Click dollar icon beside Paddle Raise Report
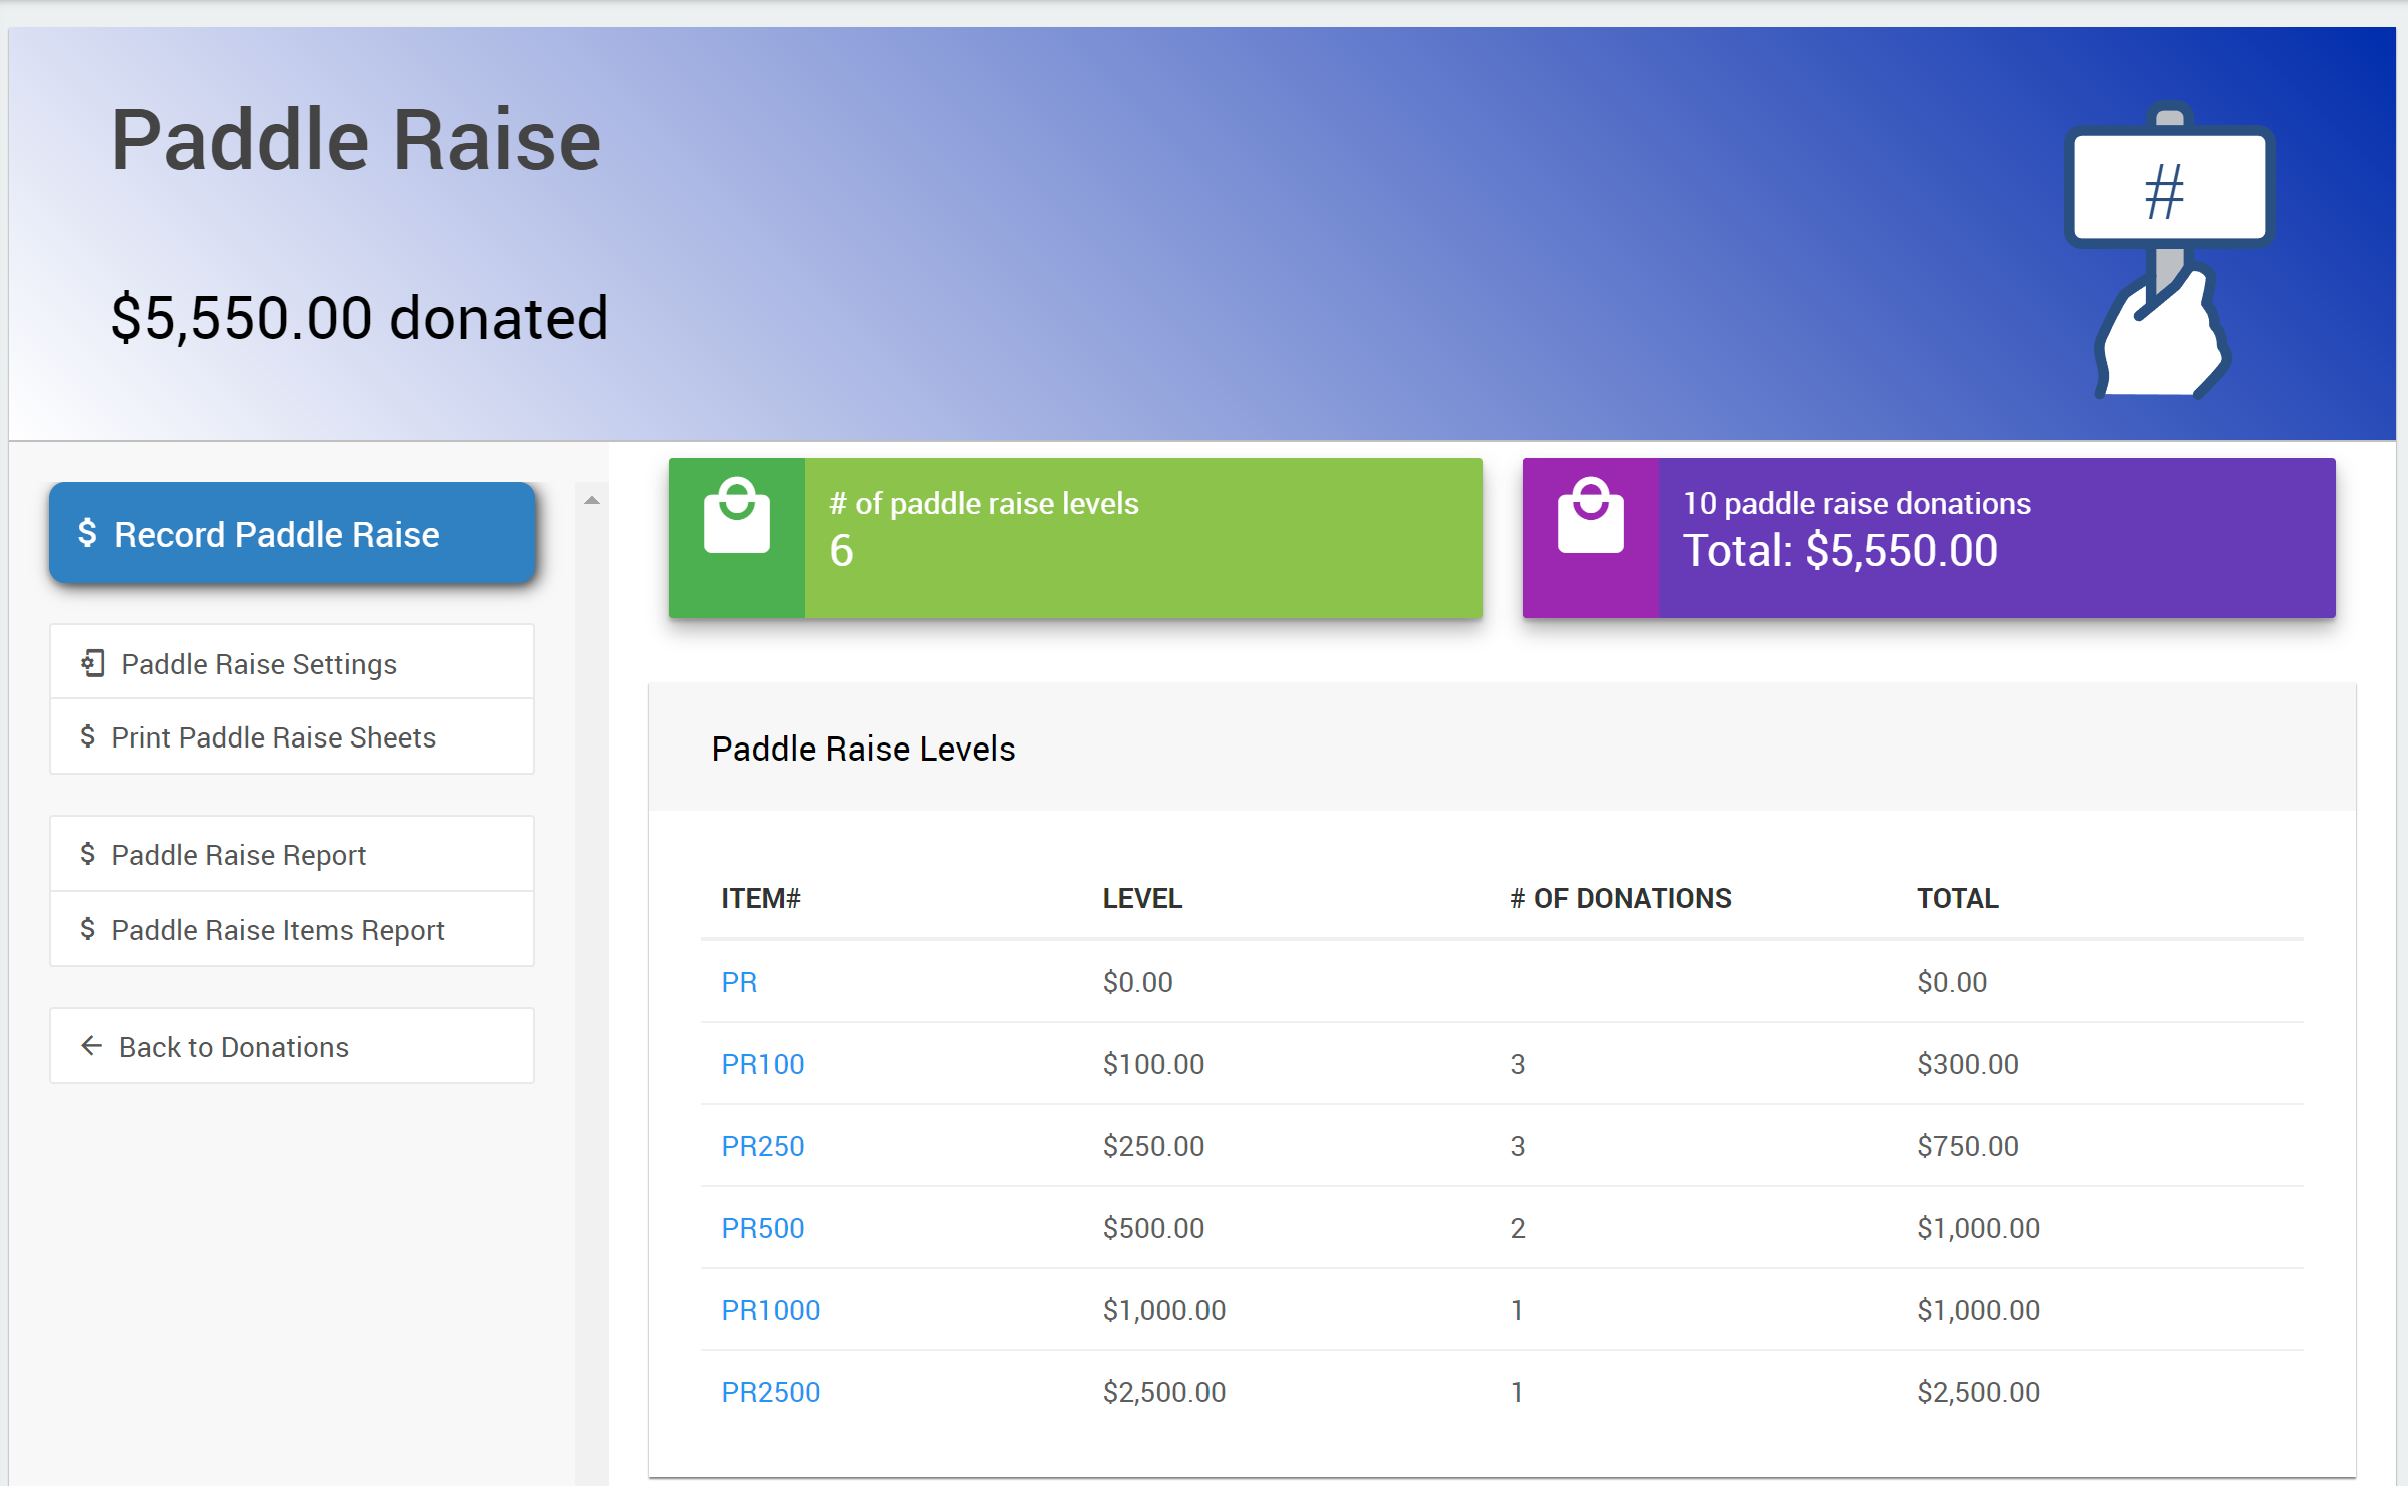The height and width of the screenshot is (1486, 2408). [x=88, y=854]
